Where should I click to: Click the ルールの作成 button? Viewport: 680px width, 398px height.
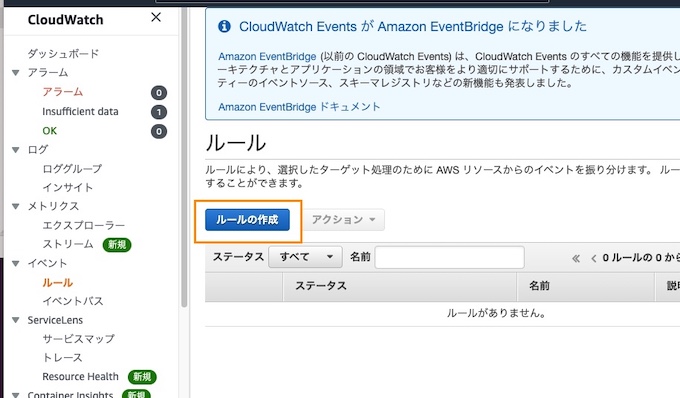(247, 219)
